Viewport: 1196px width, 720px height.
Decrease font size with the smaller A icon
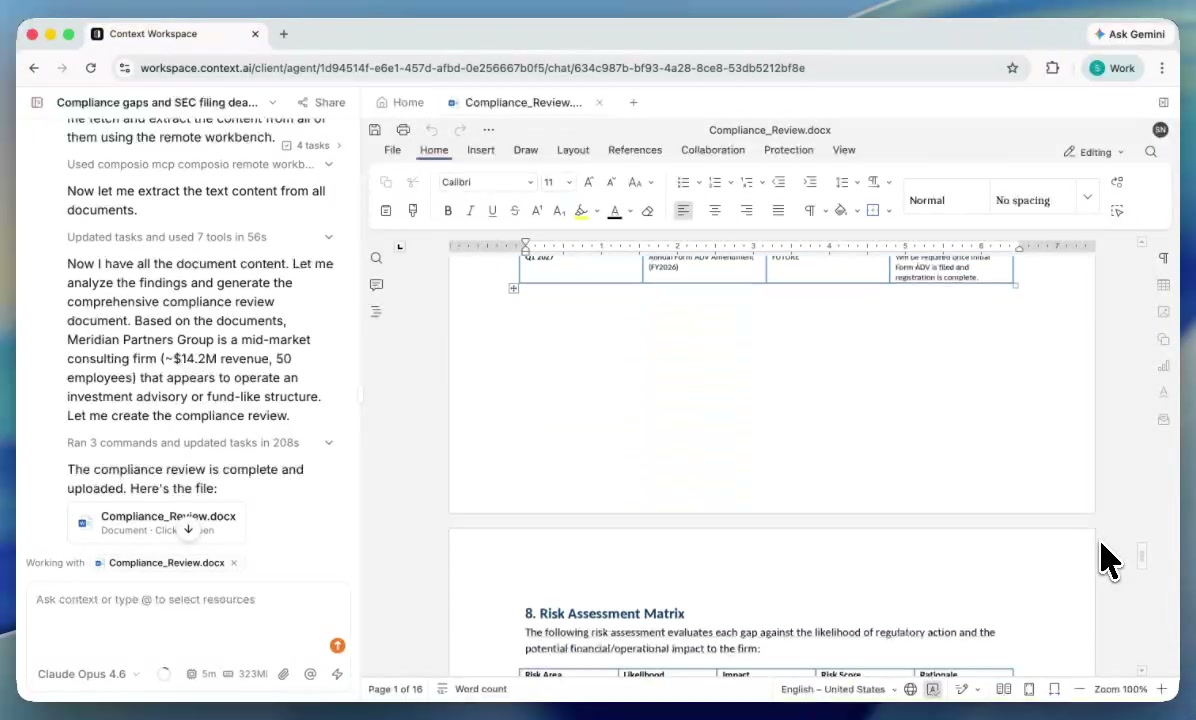click(611, 182)
